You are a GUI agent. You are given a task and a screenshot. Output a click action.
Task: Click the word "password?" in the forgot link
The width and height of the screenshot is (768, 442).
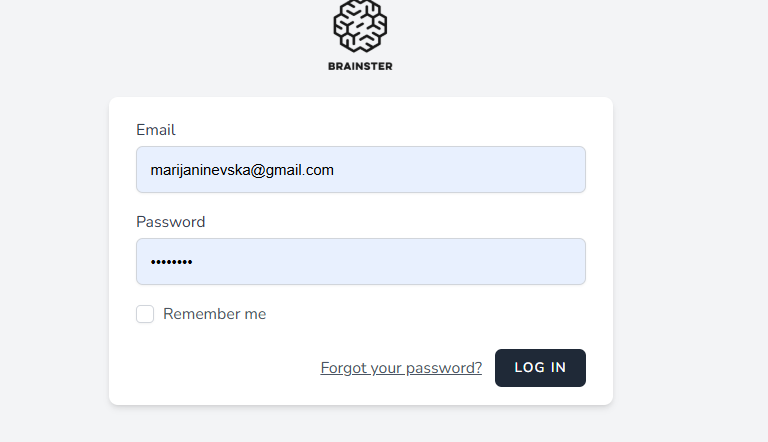coord(445,368)
